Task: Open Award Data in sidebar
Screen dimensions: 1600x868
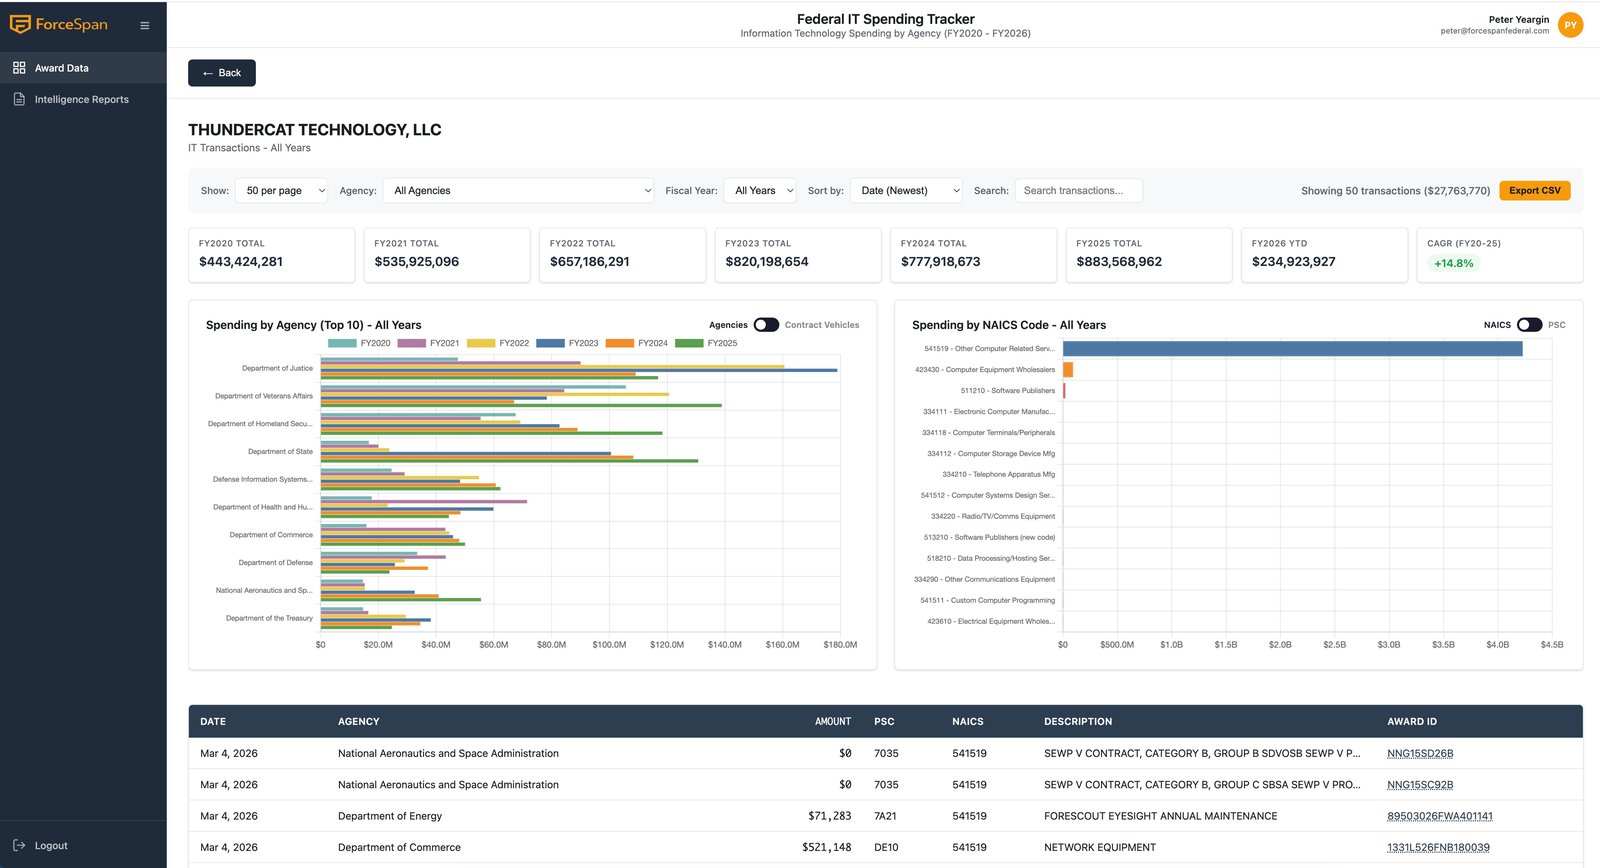Action: click(x=83, y=68)
